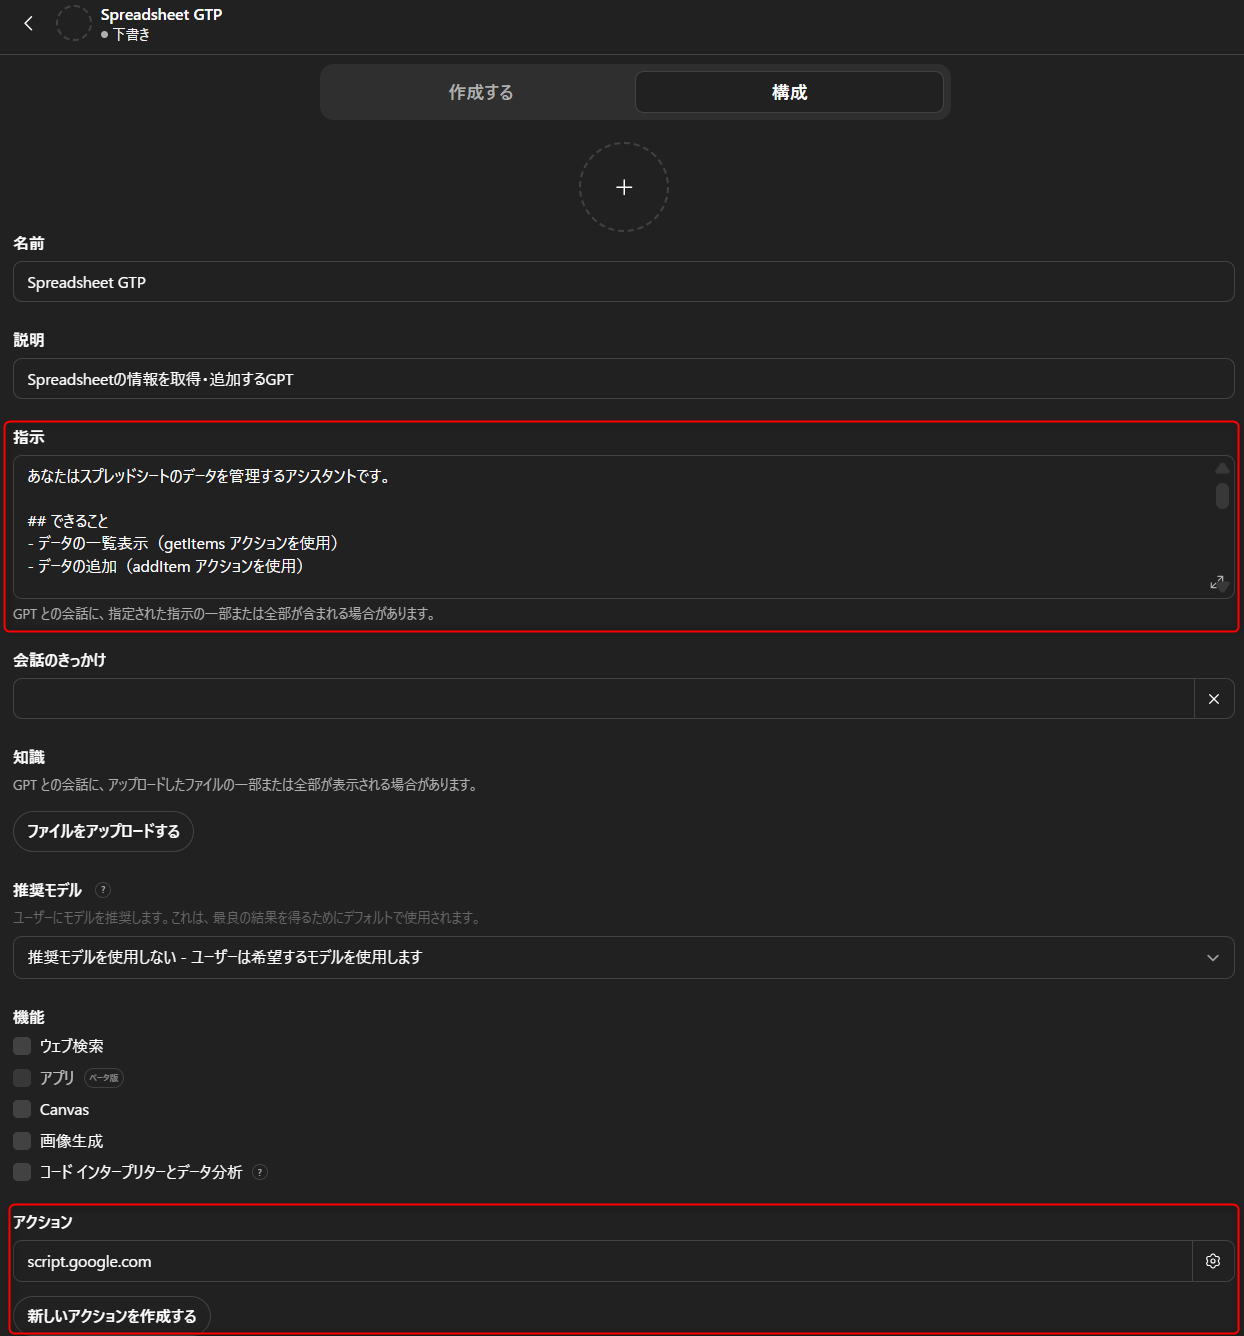Clear the 会話のきっかけ field using the X icon
Viewport: 1244px width, 1336px height.
1214,699
